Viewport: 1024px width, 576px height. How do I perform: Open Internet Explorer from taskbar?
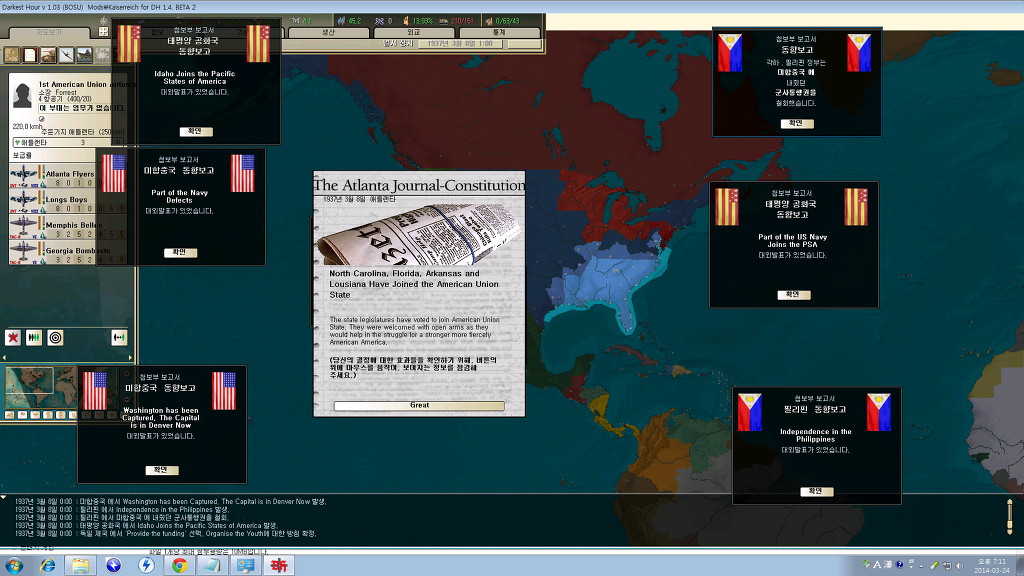pyautogui.click(x=48, y=566)
